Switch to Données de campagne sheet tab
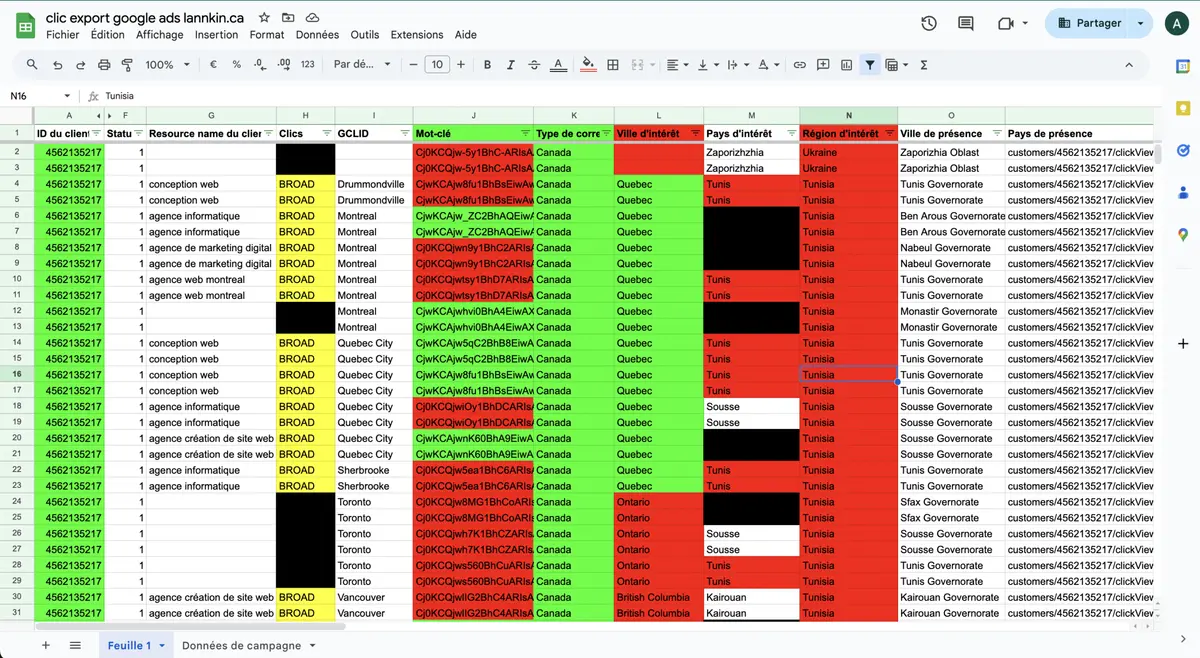The height and width of the screenshot is (658, 1200). 241,646
